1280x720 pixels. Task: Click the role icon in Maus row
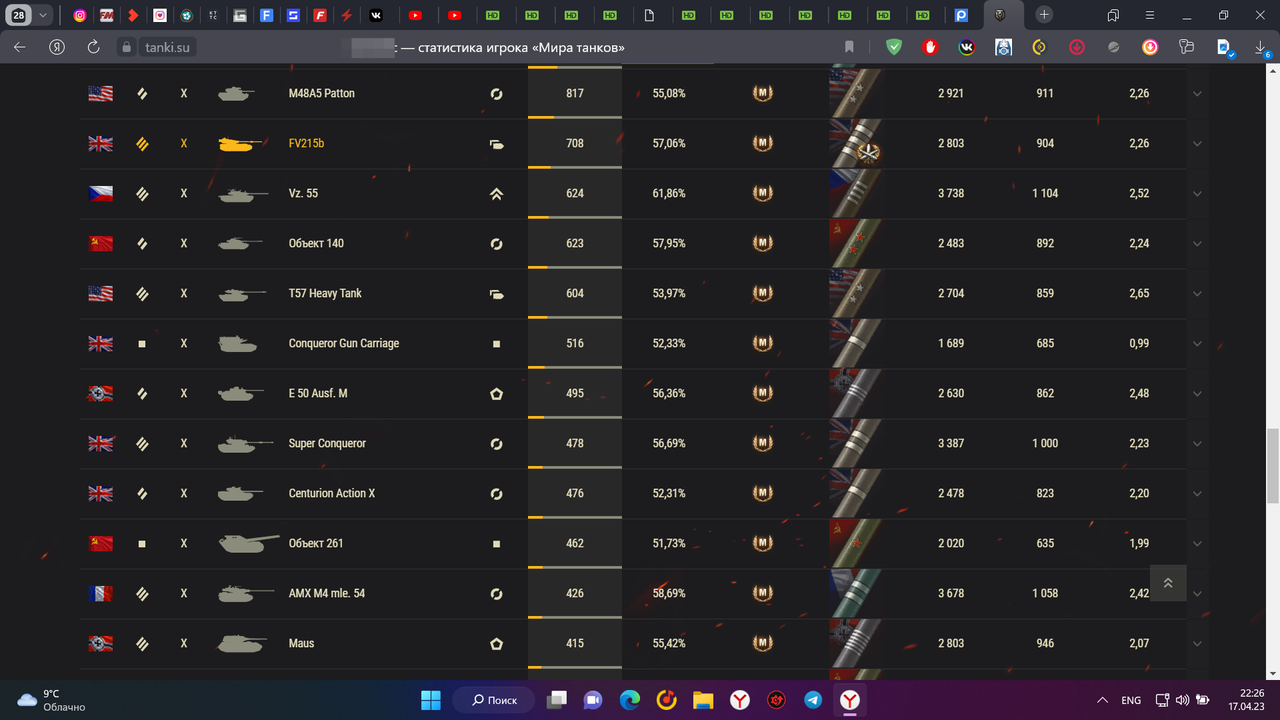[x=496, y=643]
